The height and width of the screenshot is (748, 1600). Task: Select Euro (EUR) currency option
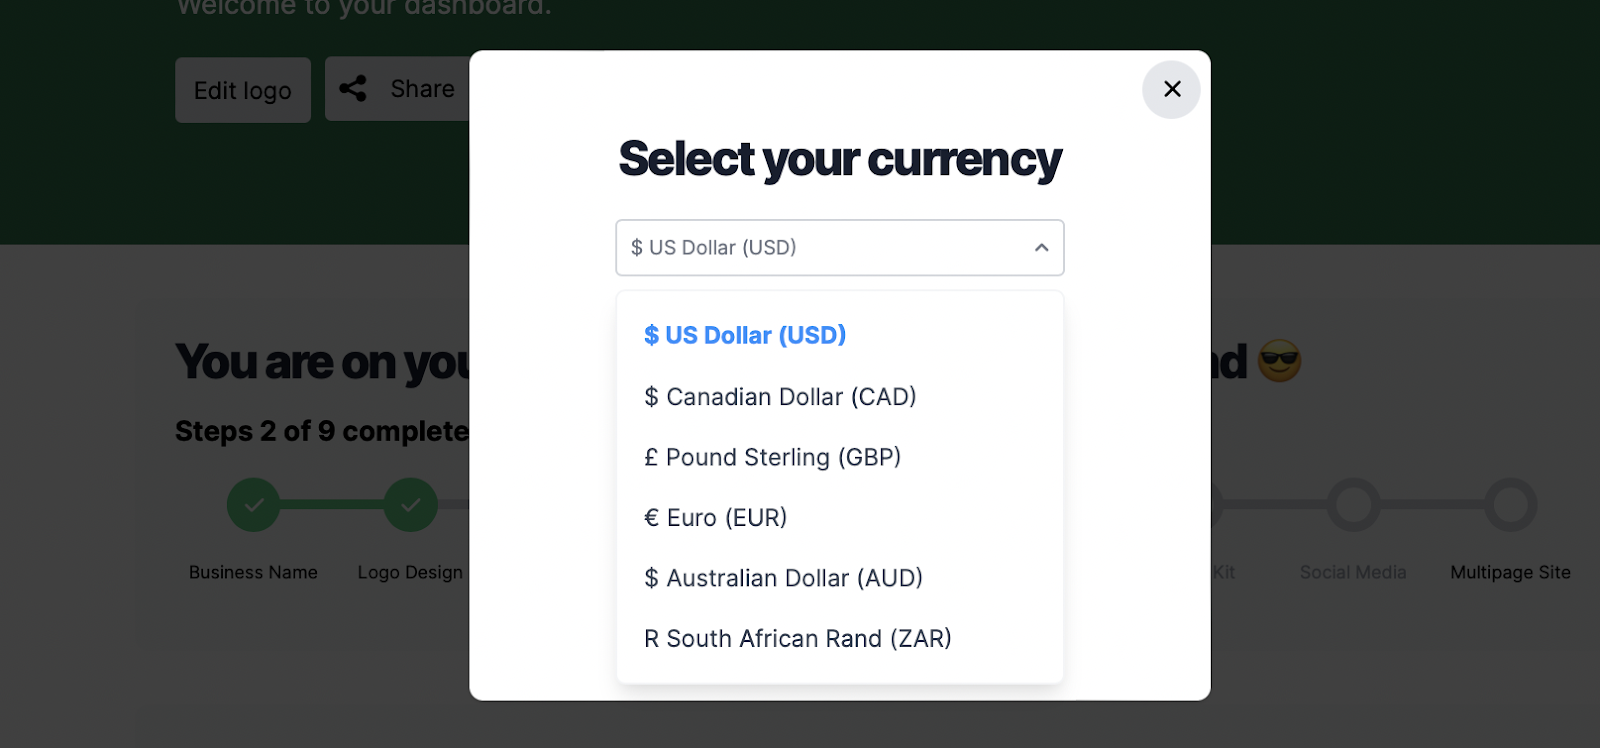click(x=716, y=518)
